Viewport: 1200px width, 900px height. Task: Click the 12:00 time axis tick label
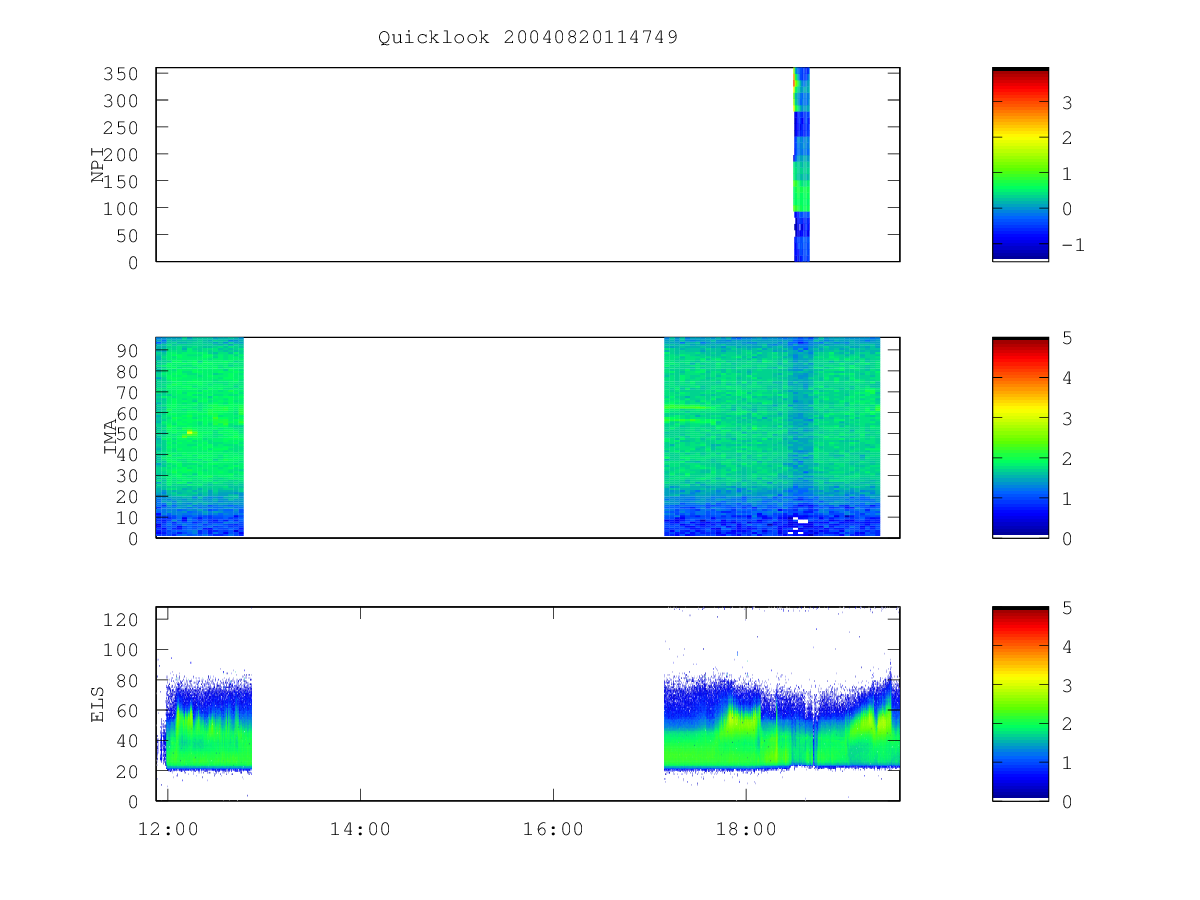tap(167, 829)
